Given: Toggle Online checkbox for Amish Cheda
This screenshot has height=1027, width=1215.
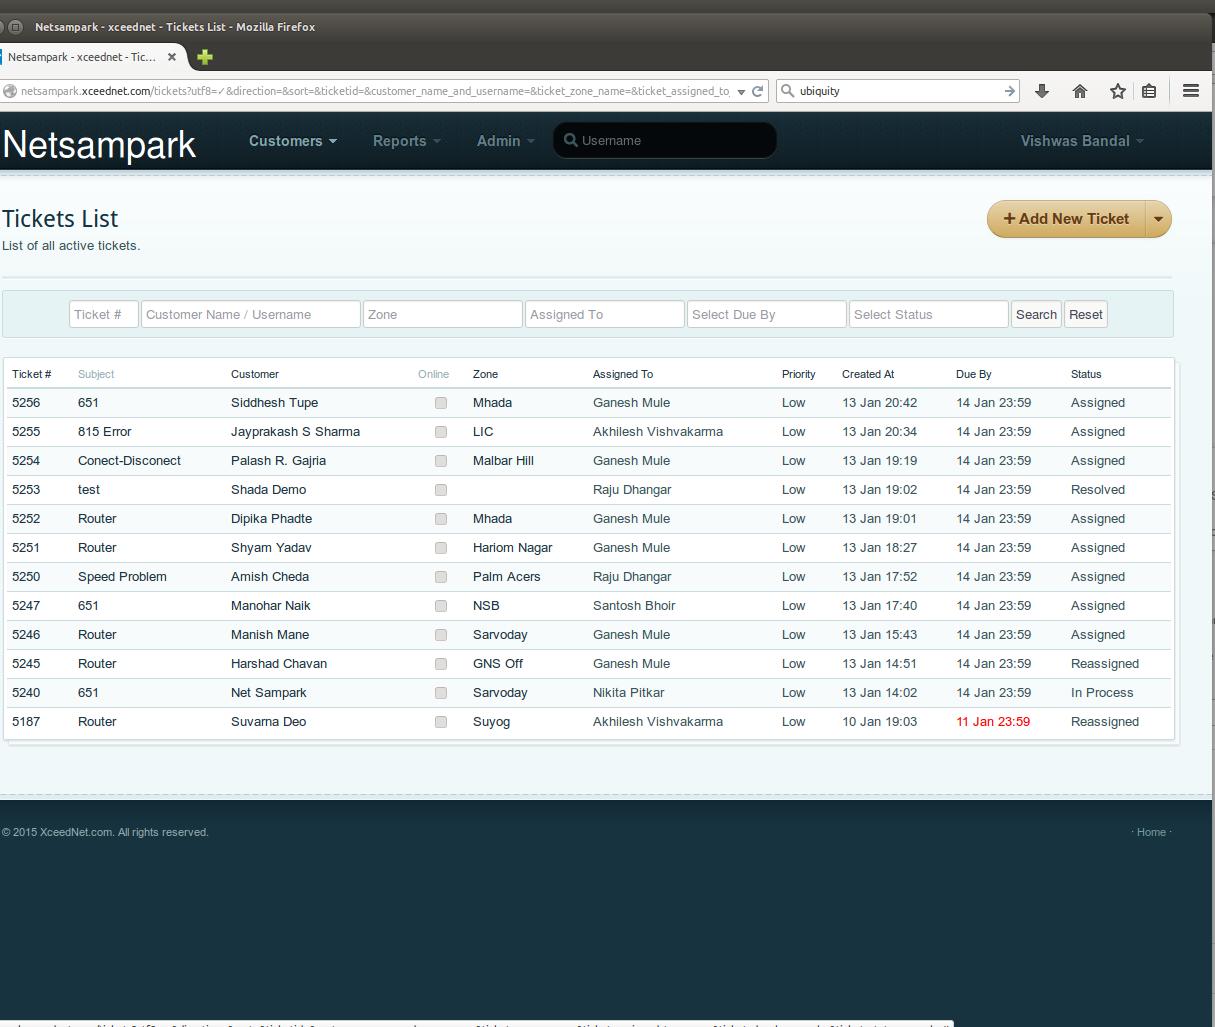Looking at the screenshot, I should [440, 577].
